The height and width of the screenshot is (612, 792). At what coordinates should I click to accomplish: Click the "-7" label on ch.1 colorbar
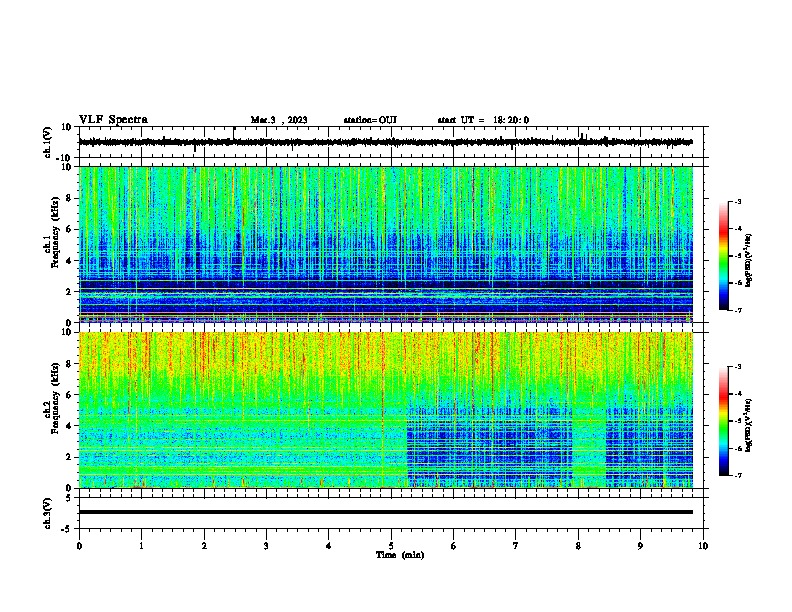[738, 310]
